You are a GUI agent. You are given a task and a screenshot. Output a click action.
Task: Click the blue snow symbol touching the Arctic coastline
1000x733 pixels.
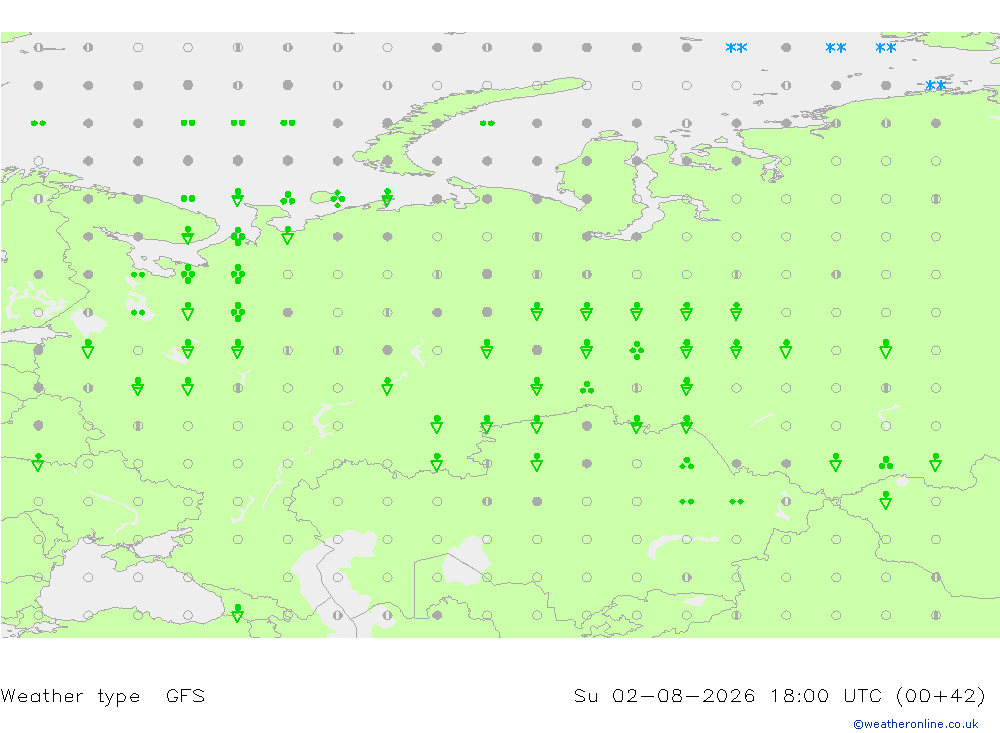(x=936, y=85)
